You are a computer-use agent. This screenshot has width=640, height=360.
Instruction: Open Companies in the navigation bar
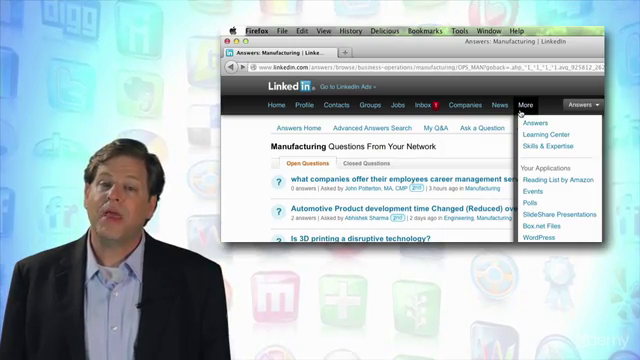click(x=465, y=105)
